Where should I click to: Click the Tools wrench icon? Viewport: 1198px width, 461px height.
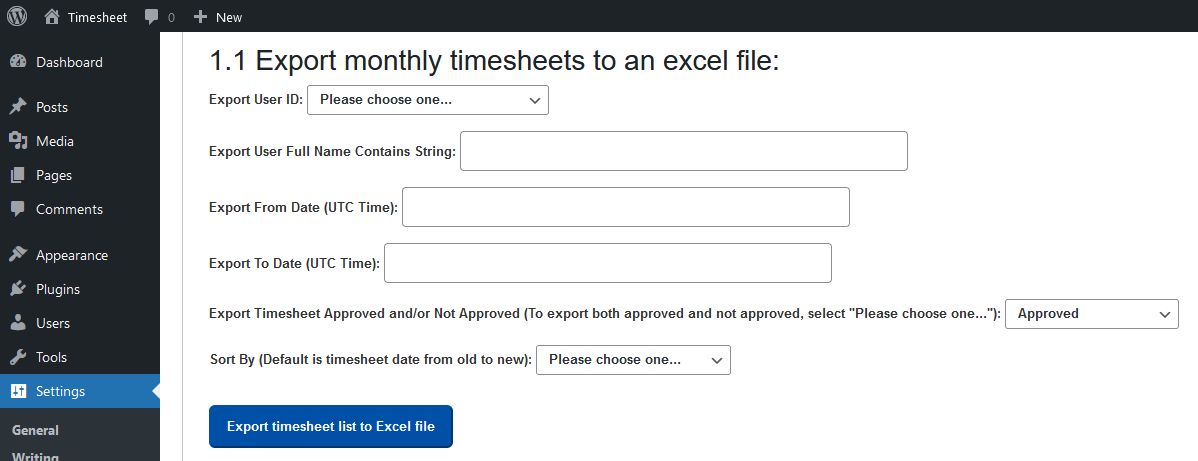(18, 357)
